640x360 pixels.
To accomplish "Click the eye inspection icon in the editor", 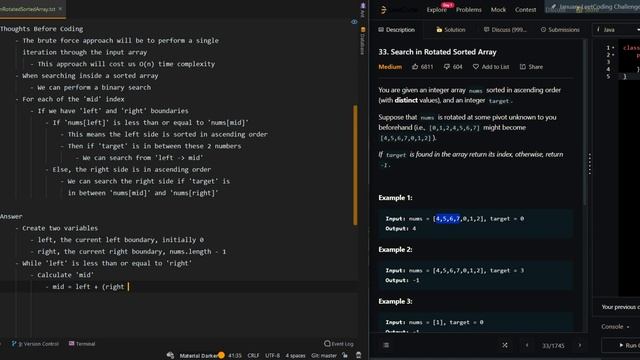I will coord(354,22).
